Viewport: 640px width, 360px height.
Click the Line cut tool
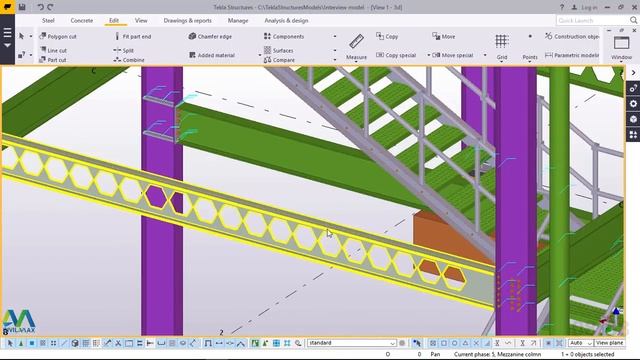53,50
